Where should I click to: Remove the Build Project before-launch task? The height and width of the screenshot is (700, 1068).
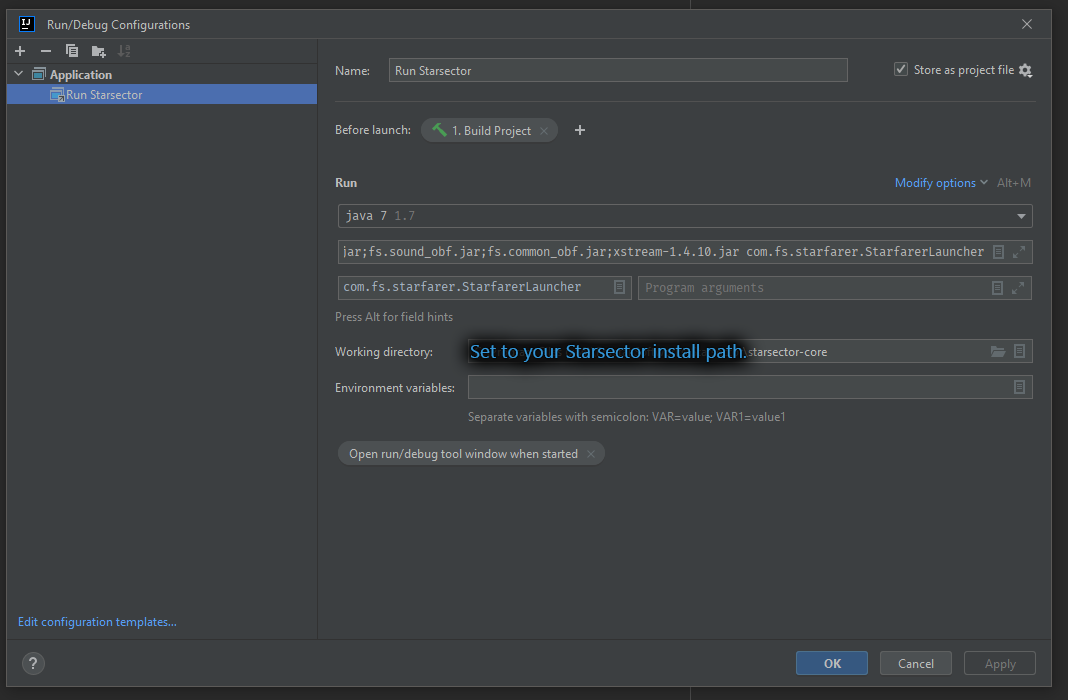544,131
